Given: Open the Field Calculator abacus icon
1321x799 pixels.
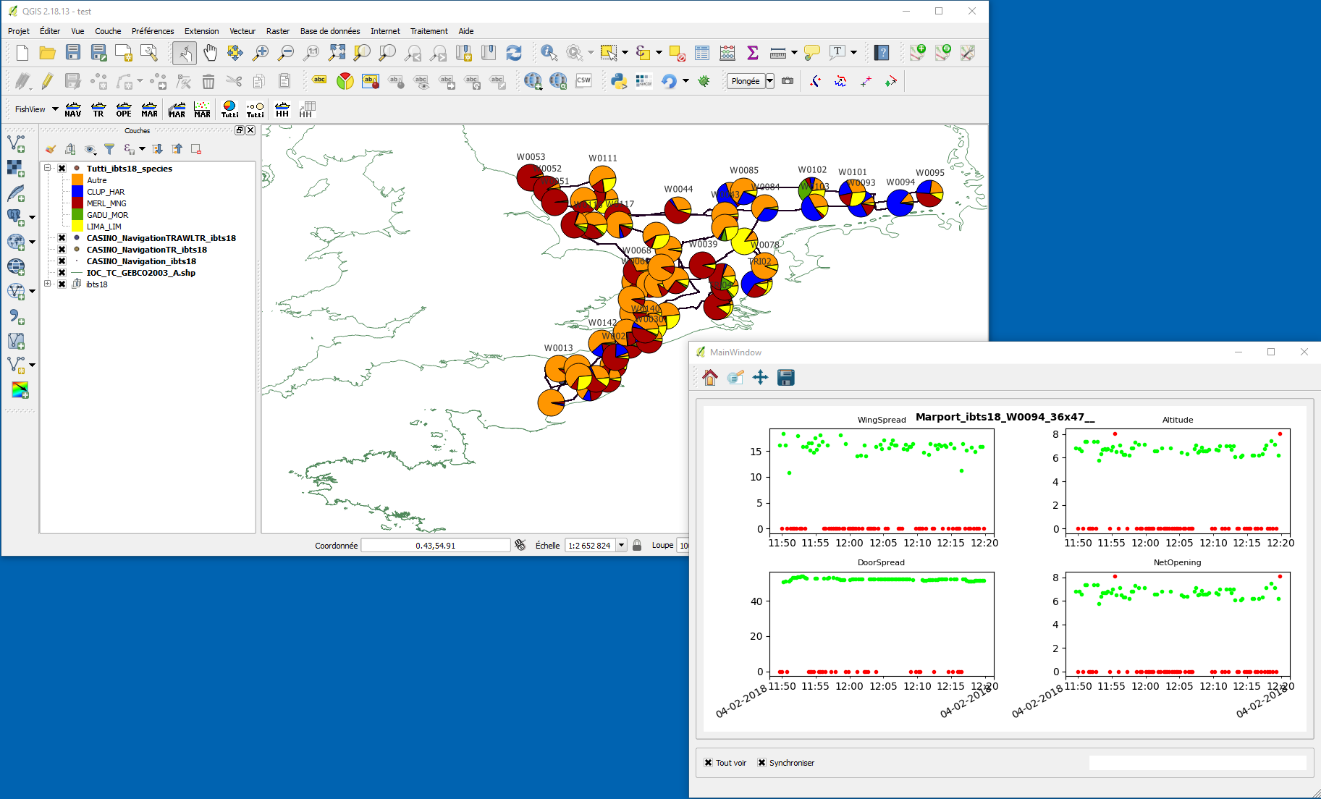Looking at the screenshot, I should pos(727,52).
